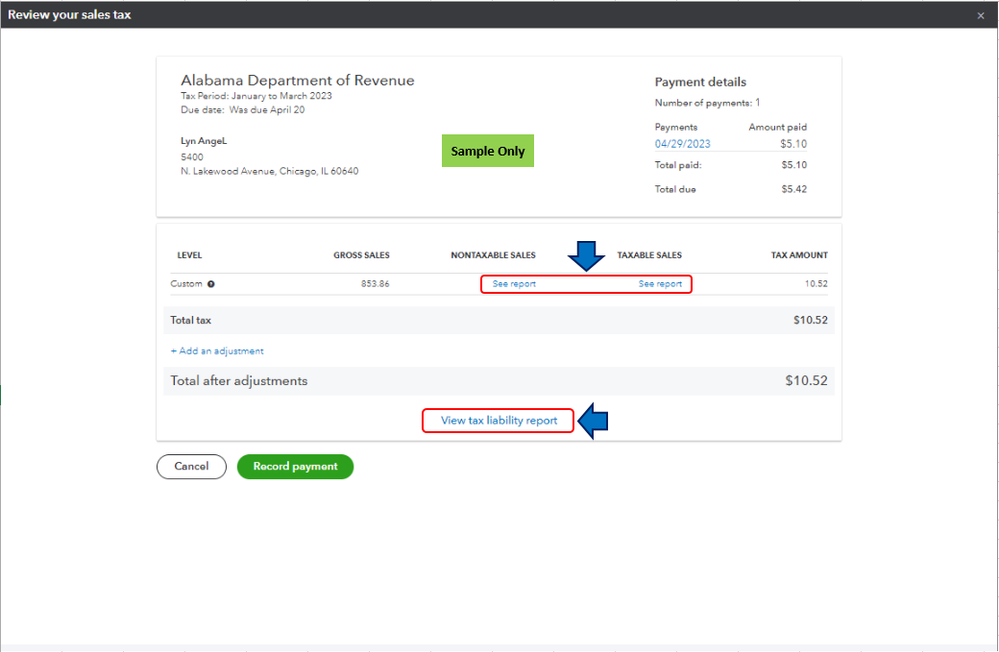Click the info icon beside Custom

click(211, 284)
